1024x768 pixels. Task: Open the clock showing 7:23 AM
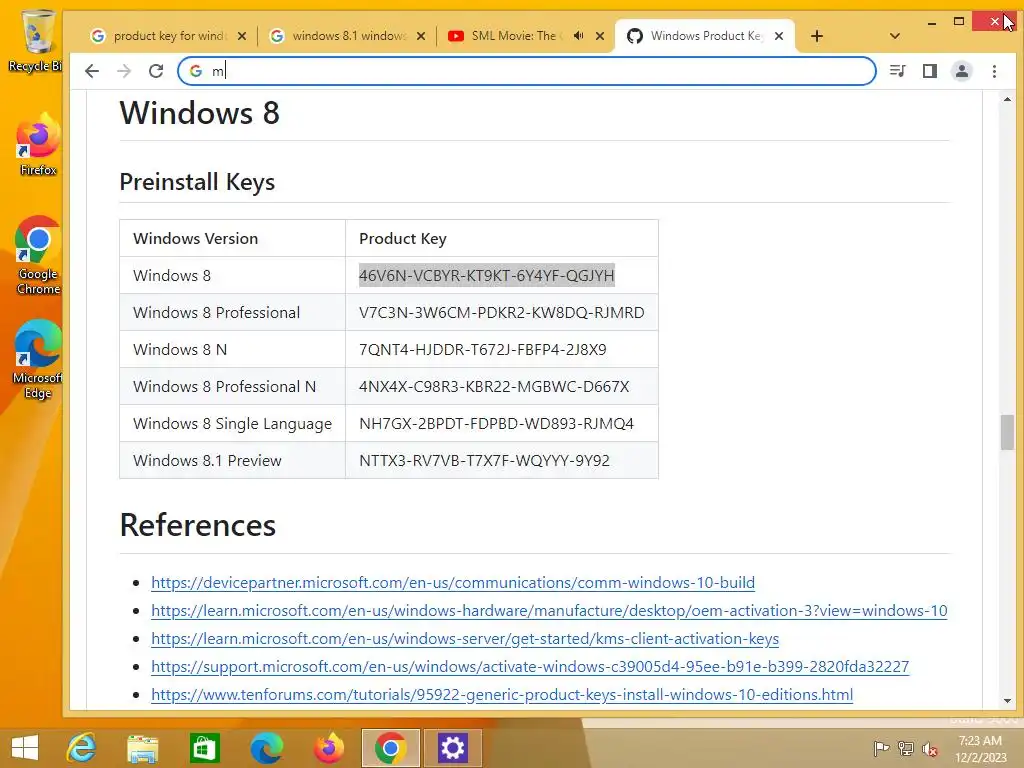pos(980,748)
